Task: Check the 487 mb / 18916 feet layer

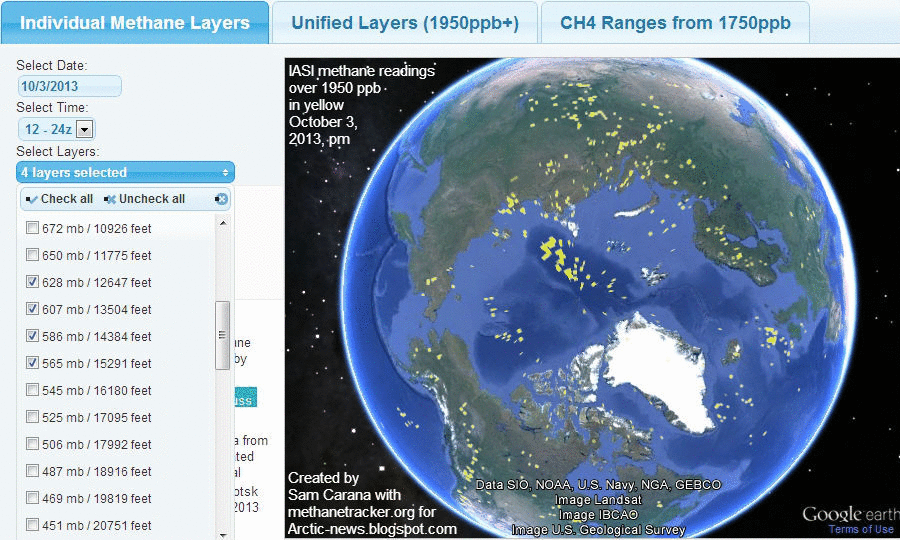Action: pos(32,471)
